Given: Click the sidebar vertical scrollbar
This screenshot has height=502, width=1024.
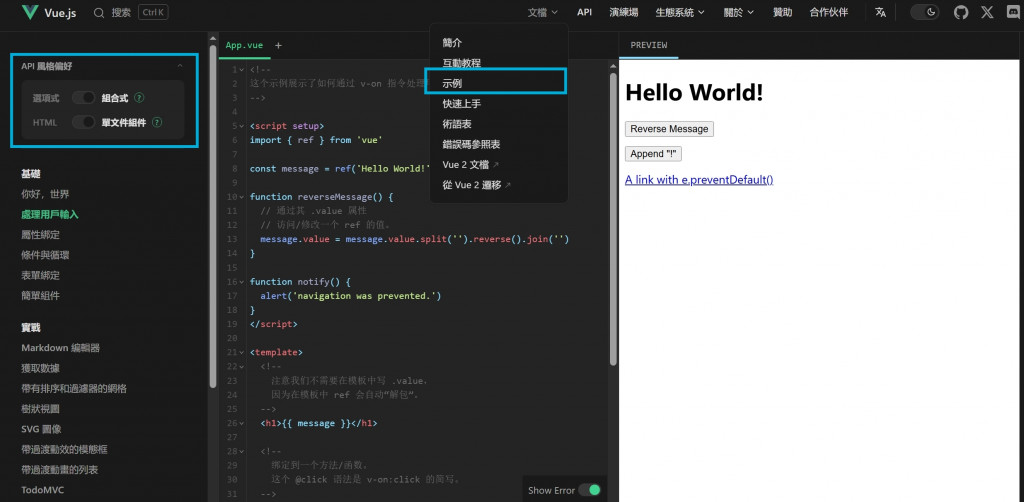Looking at the screenshot, I should (212, 215).
